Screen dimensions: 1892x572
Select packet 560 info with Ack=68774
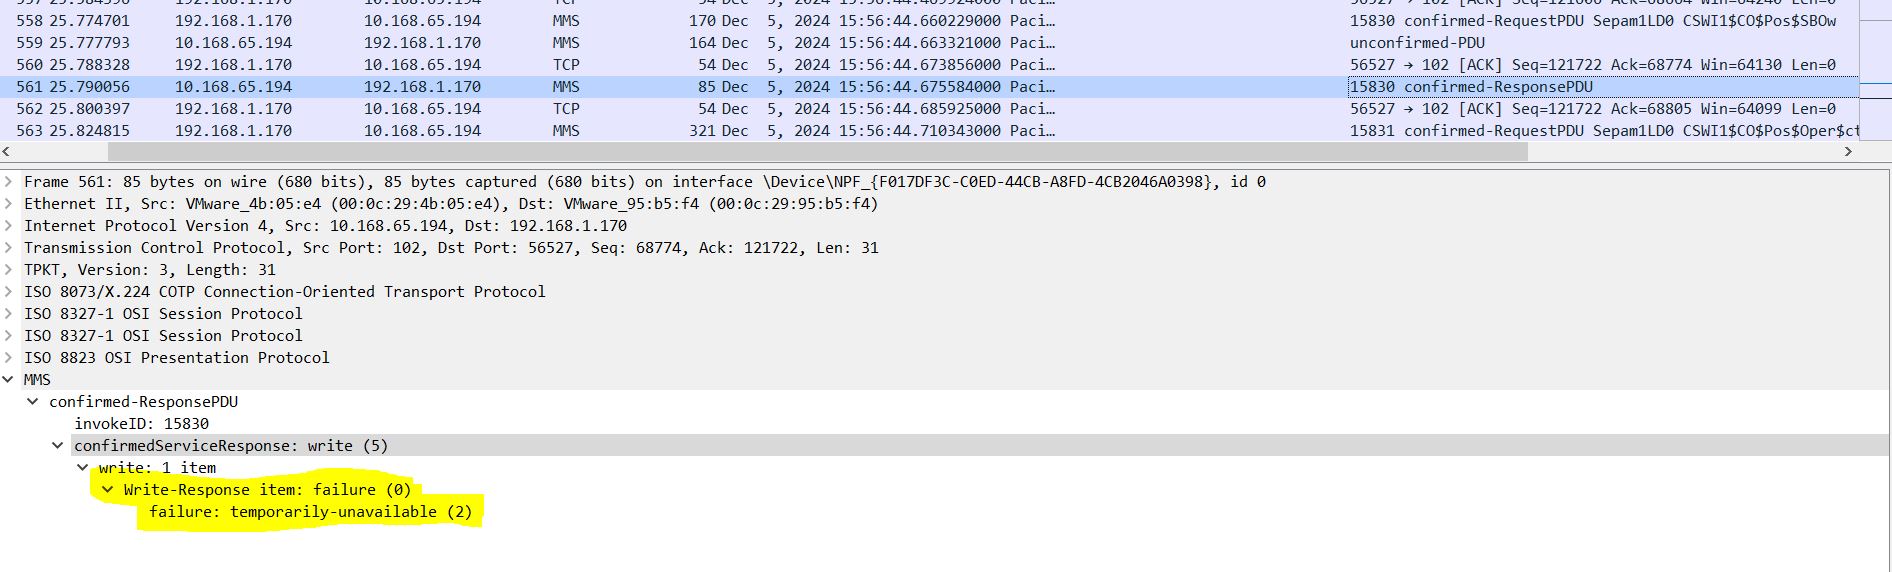point(1592,64)
